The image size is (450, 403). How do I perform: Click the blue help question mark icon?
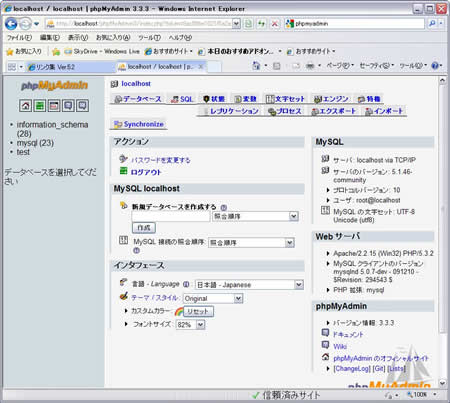coord(435,66)
